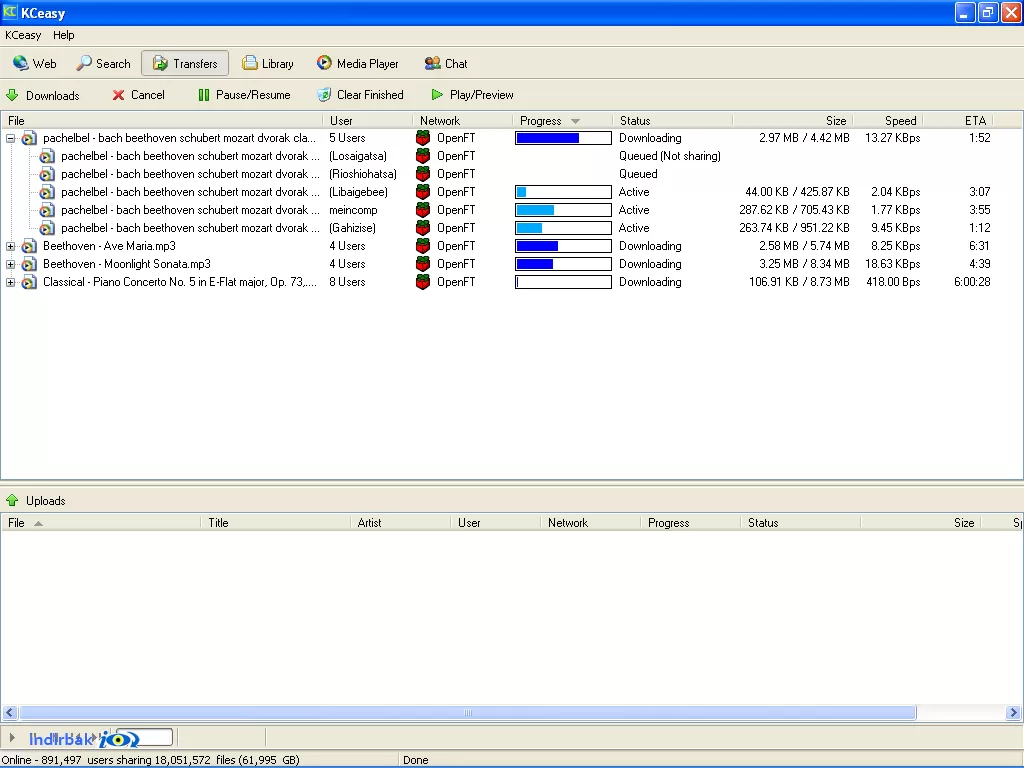Sort downloads by the User column
Viewport: 1024px width, 768px height.
367,121
